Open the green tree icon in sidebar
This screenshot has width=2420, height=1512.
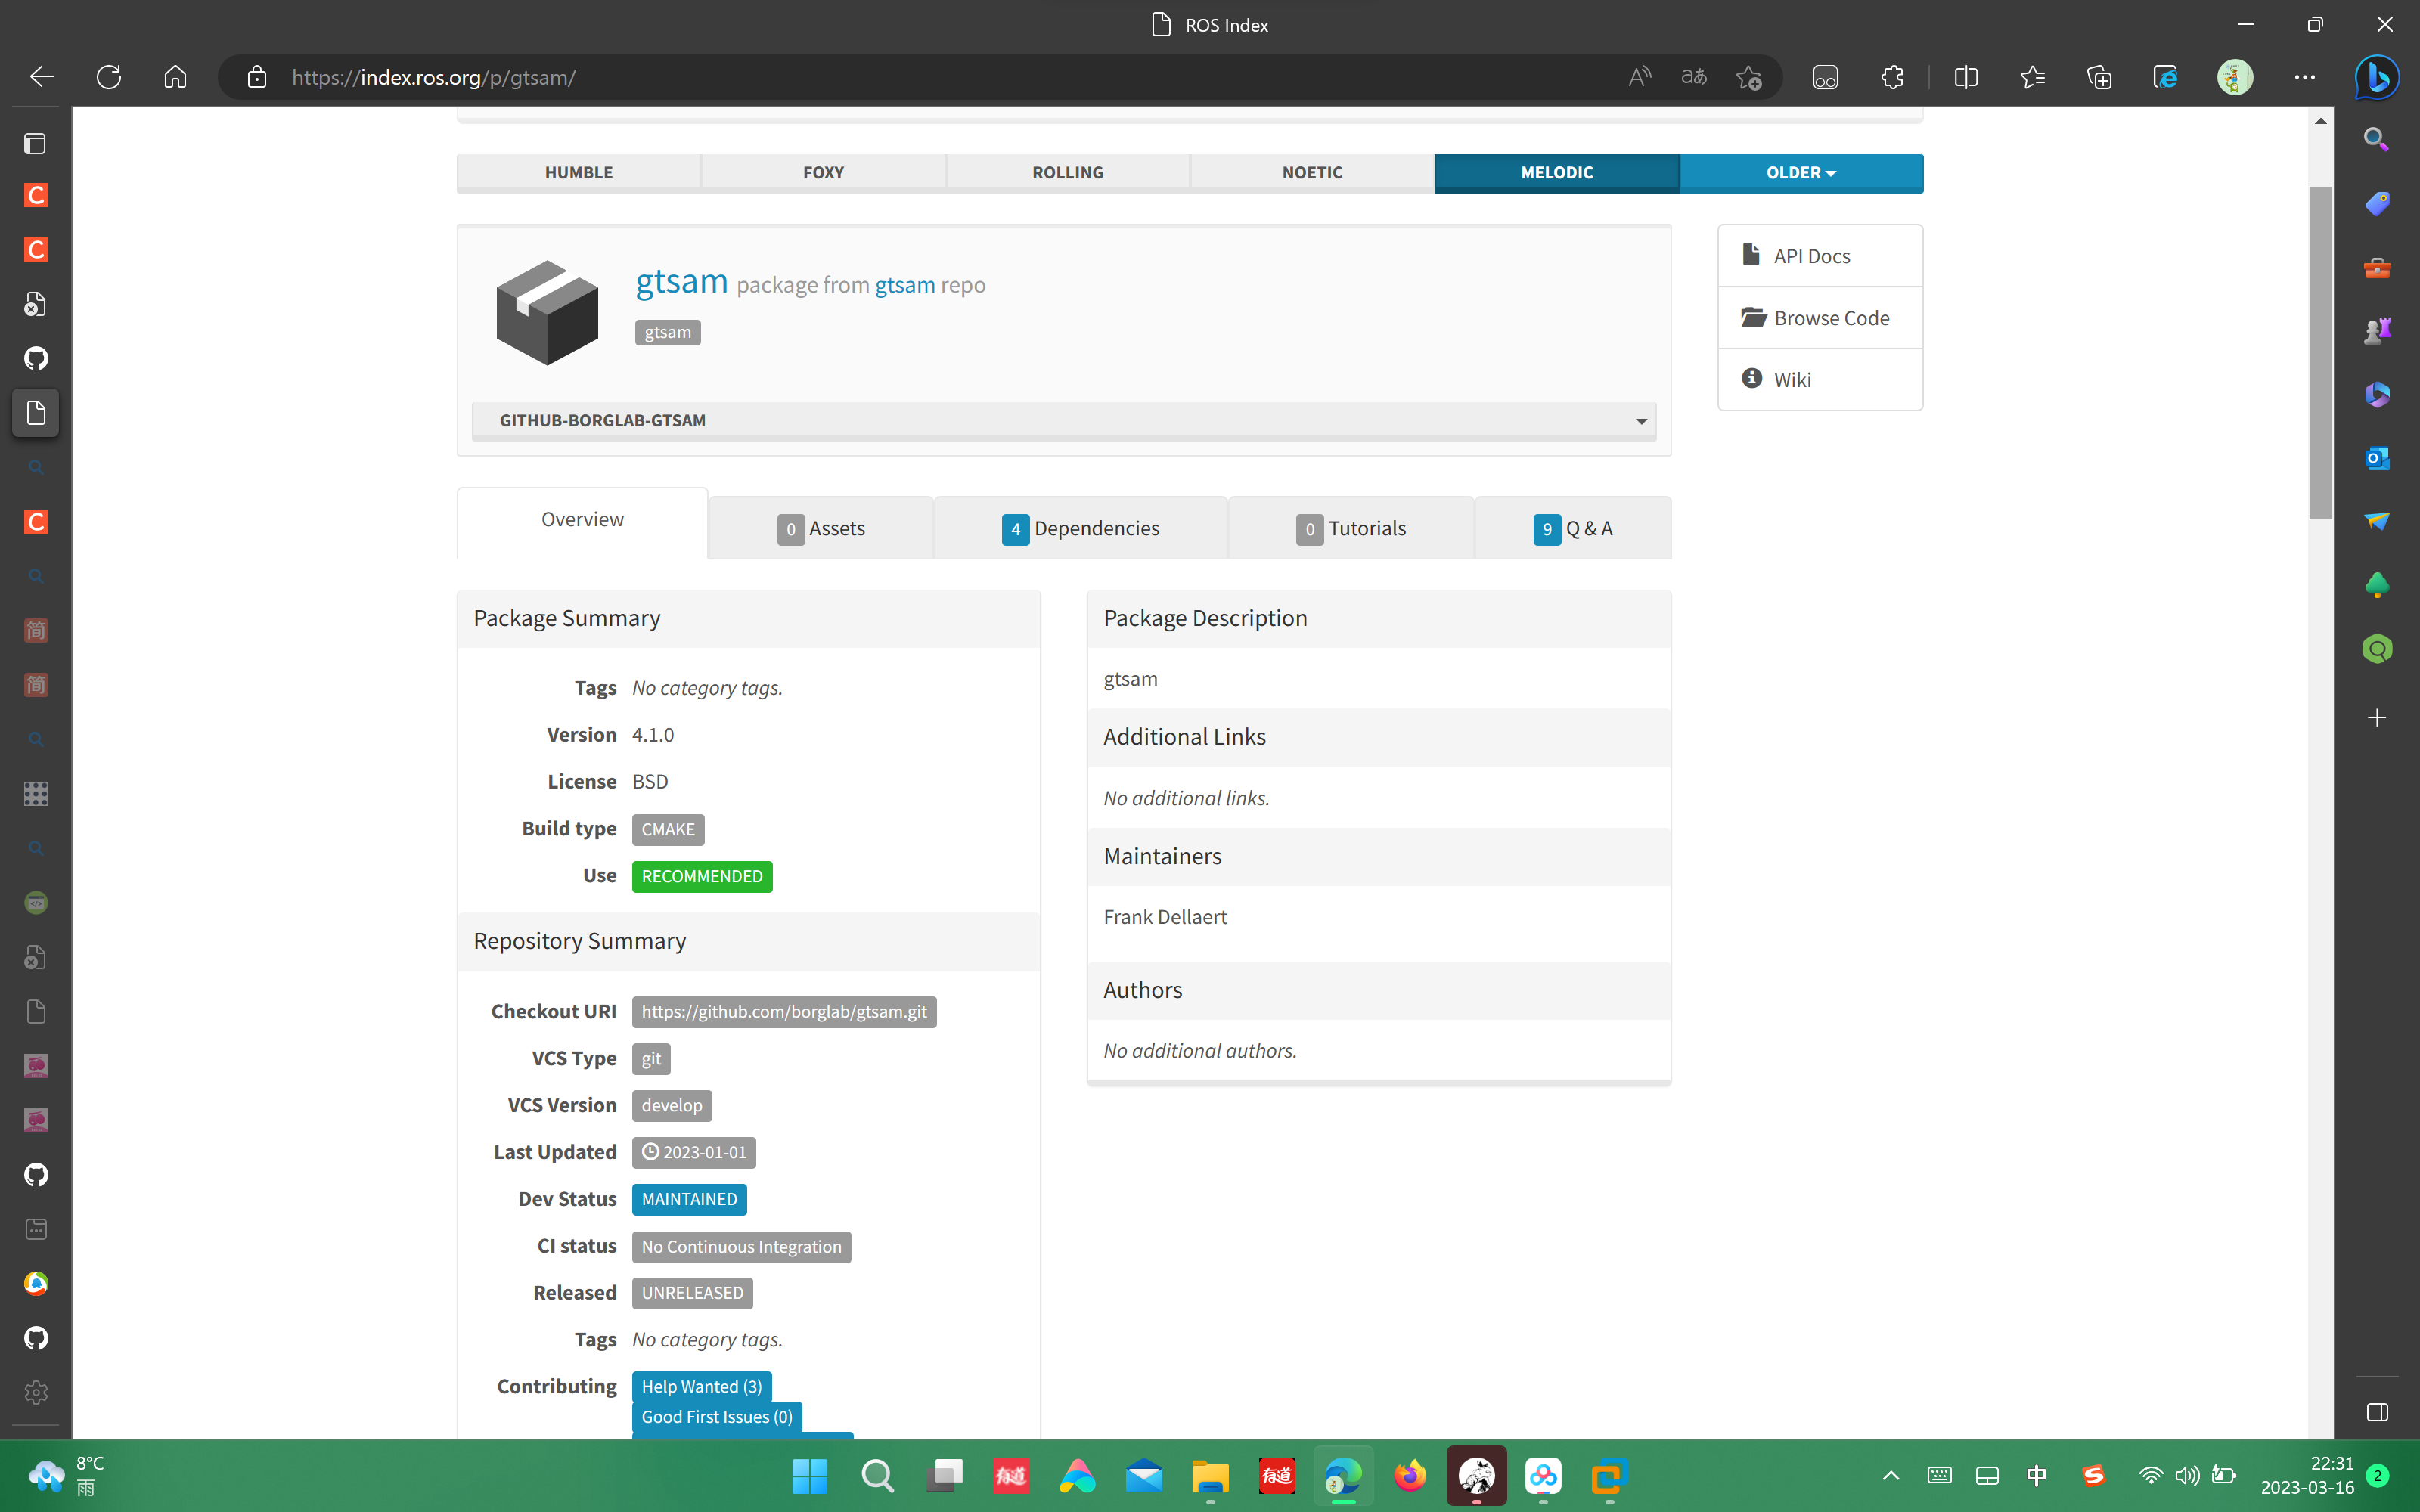tap(2377, 585)
